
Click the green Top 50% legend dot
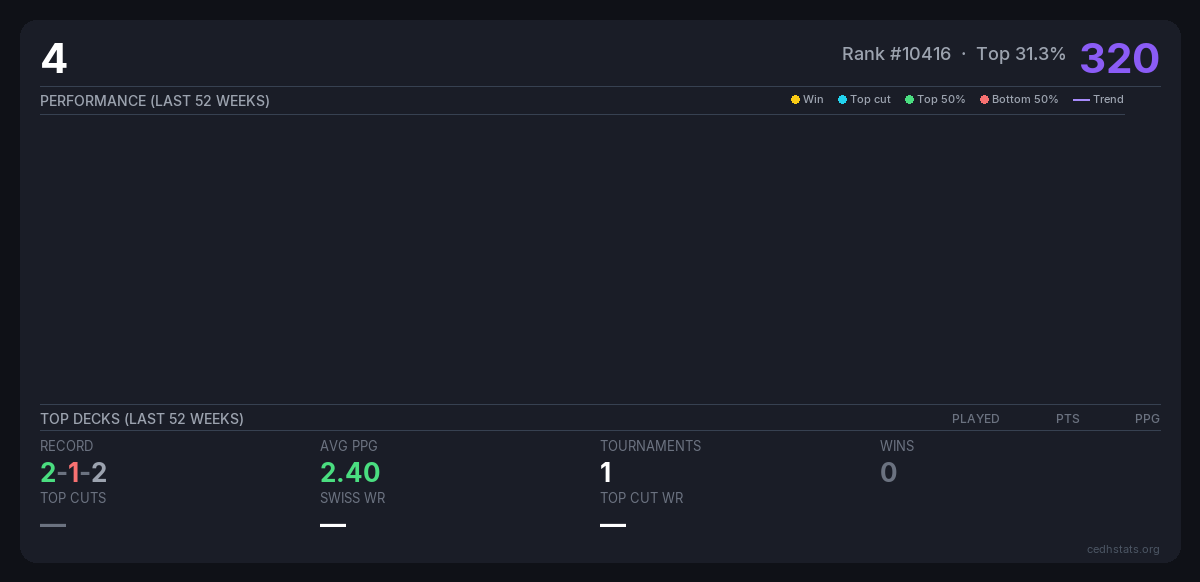(909, 100)
